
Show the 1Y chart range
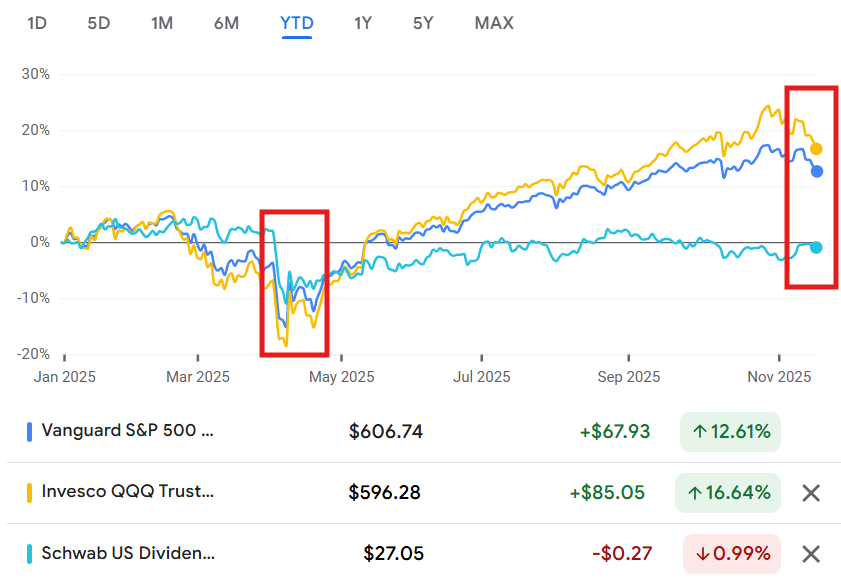(x=363, y=22)
